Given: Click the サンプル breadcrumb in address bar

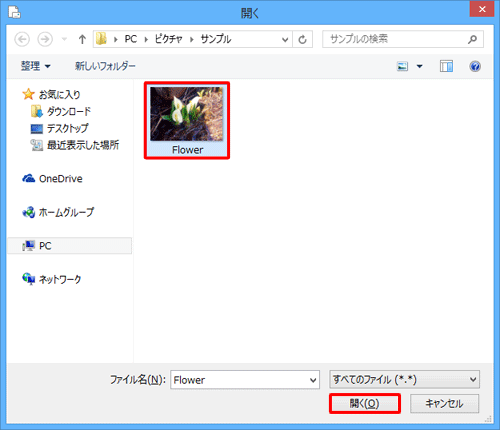Looking at the screenshot, I should [x=216, y=39].
